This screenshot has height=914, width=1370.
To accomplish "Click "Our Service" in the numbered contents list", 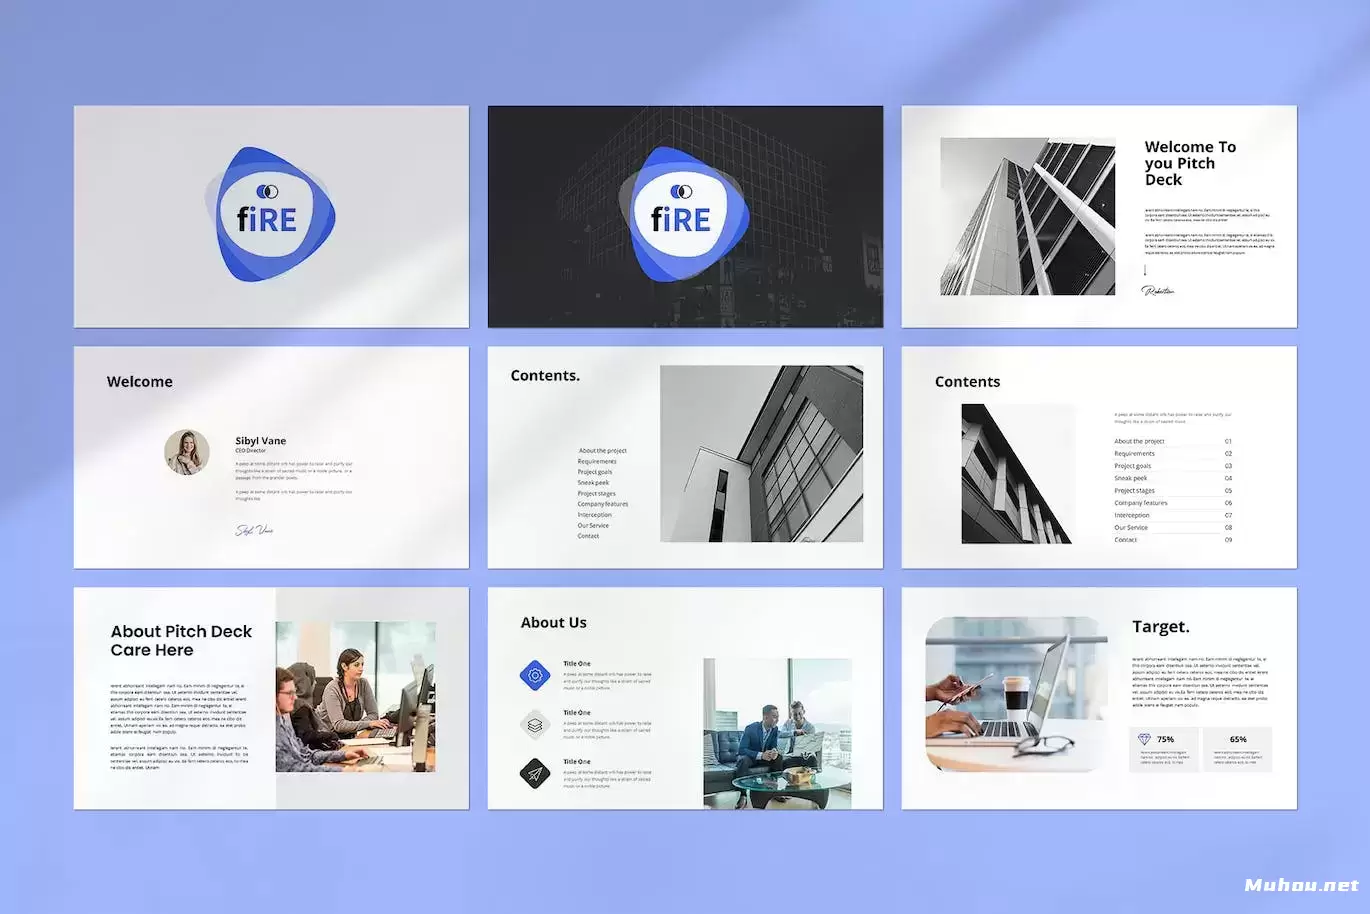I will [1131, 528].
